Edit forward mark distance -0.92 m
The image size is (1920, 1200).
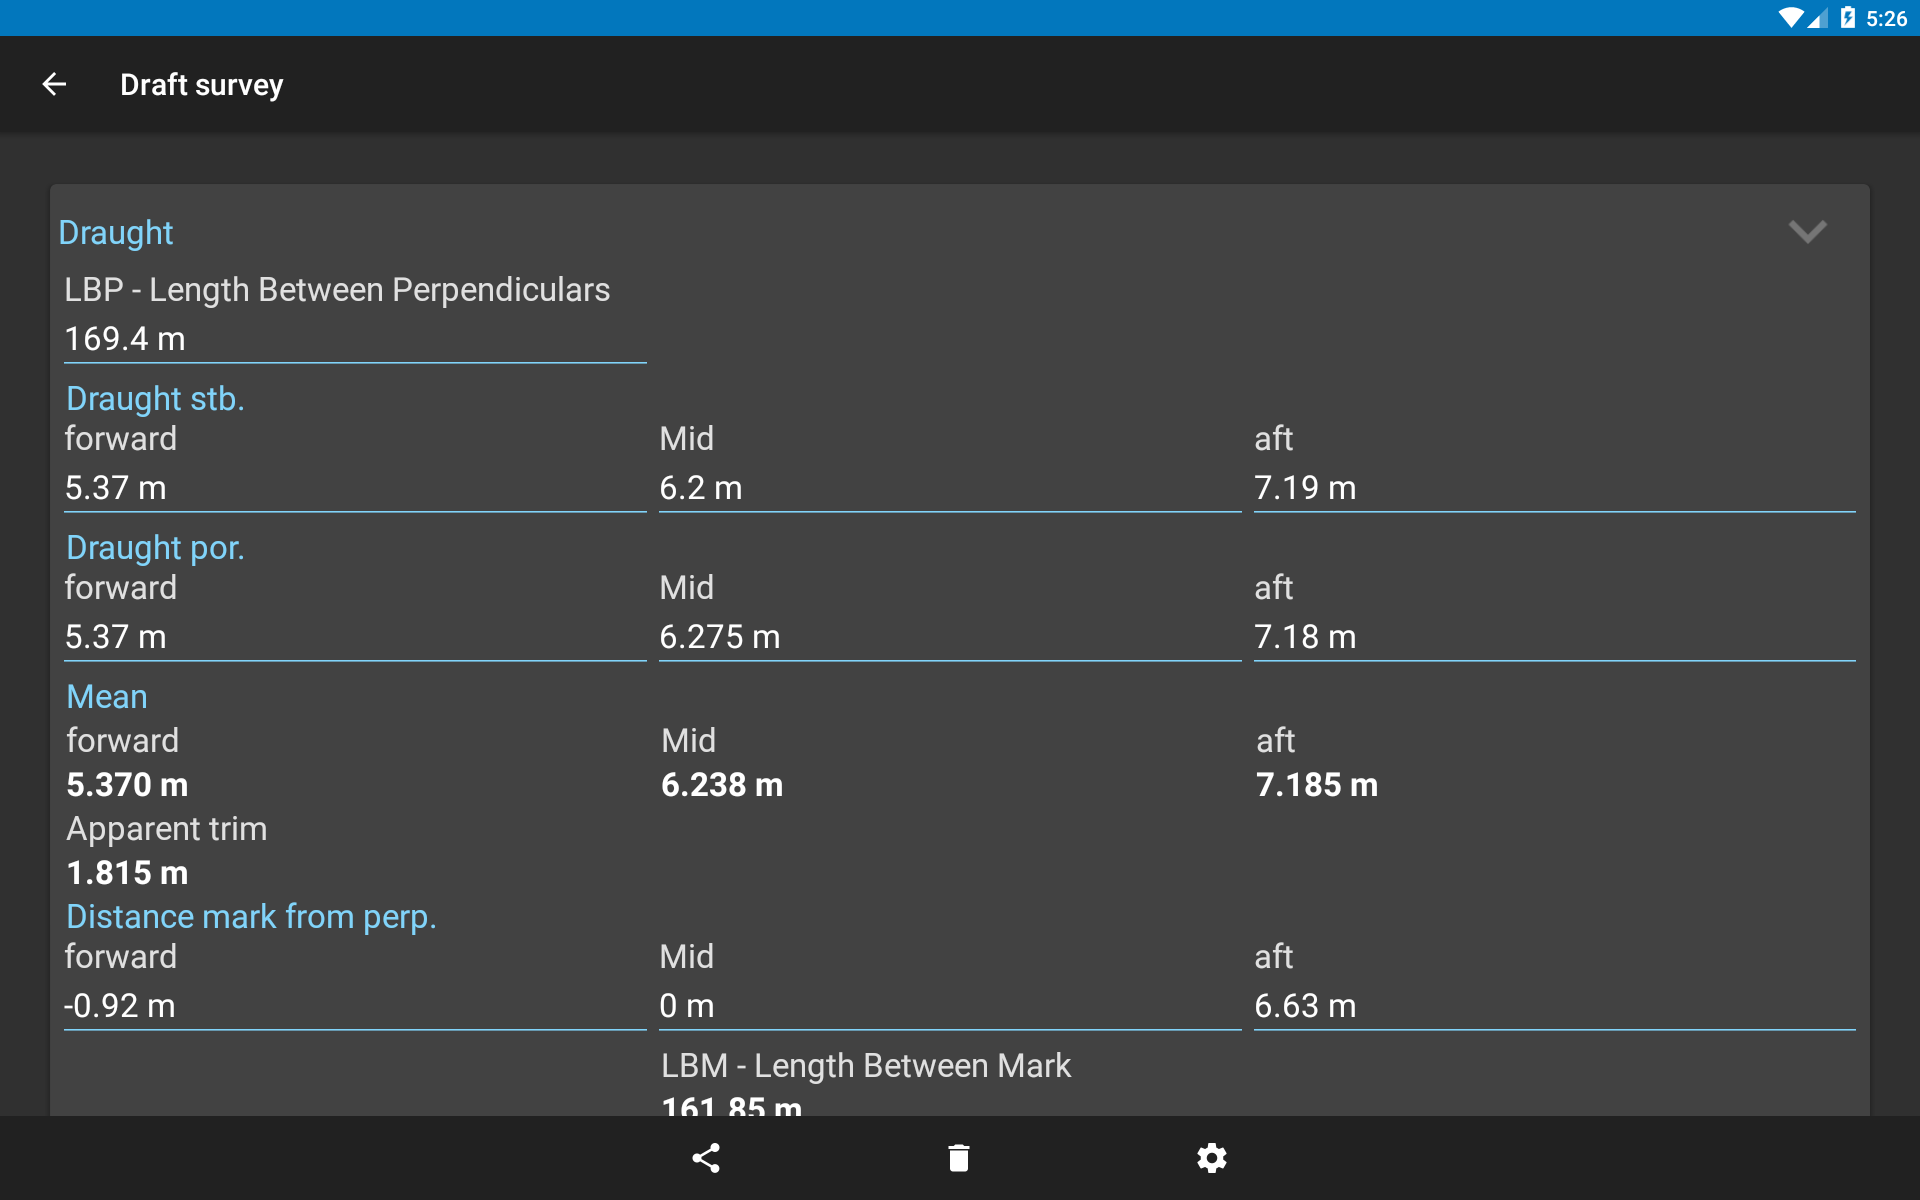point(355,1006)
